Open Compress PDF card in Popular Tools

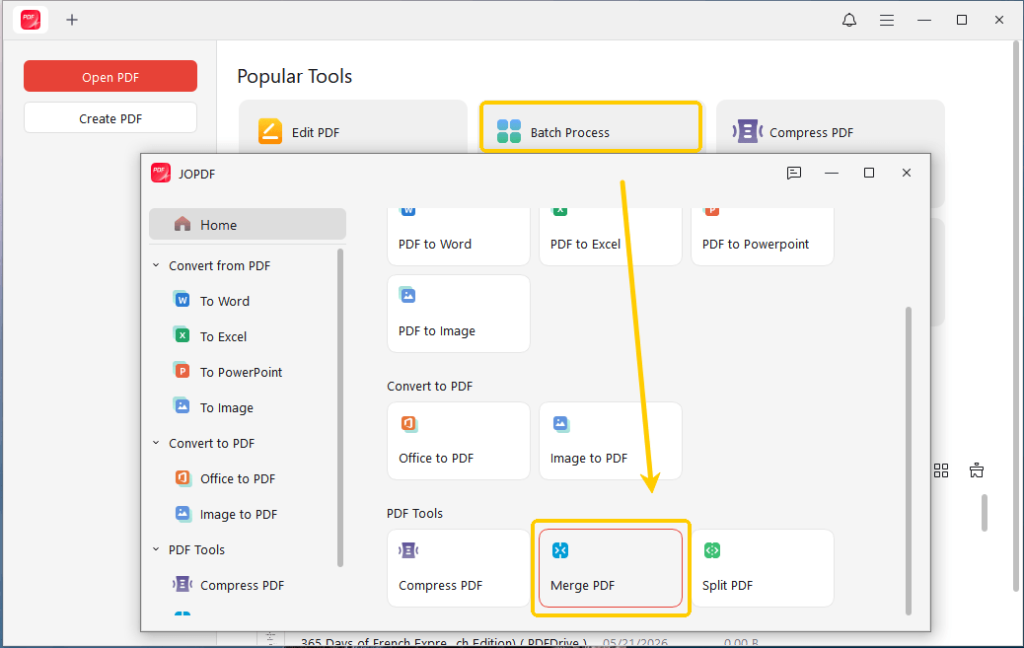click(830, 129)
